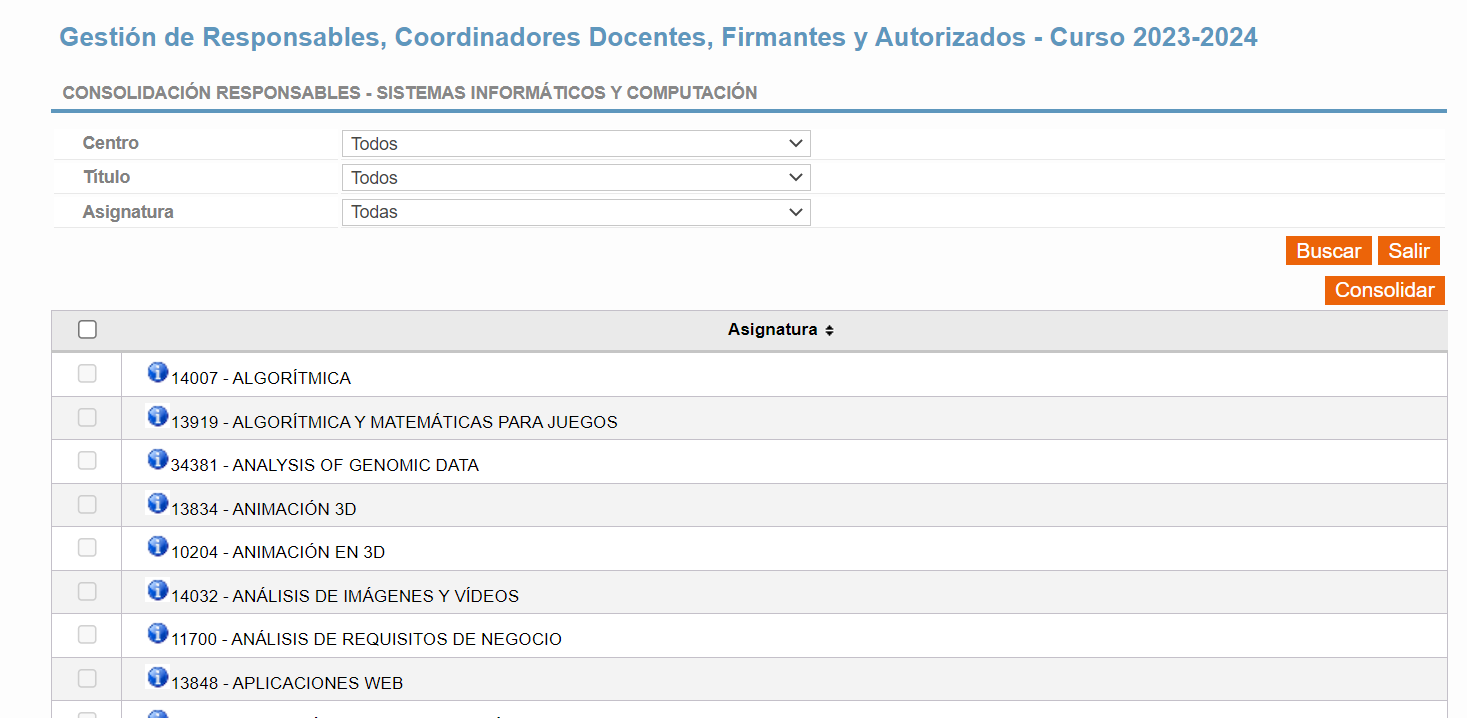
Task: Click info icon beside ALGORÍTMICA Y MATEMÁTICAS PARA JUEGOS
Action: (x=158, y=416)
